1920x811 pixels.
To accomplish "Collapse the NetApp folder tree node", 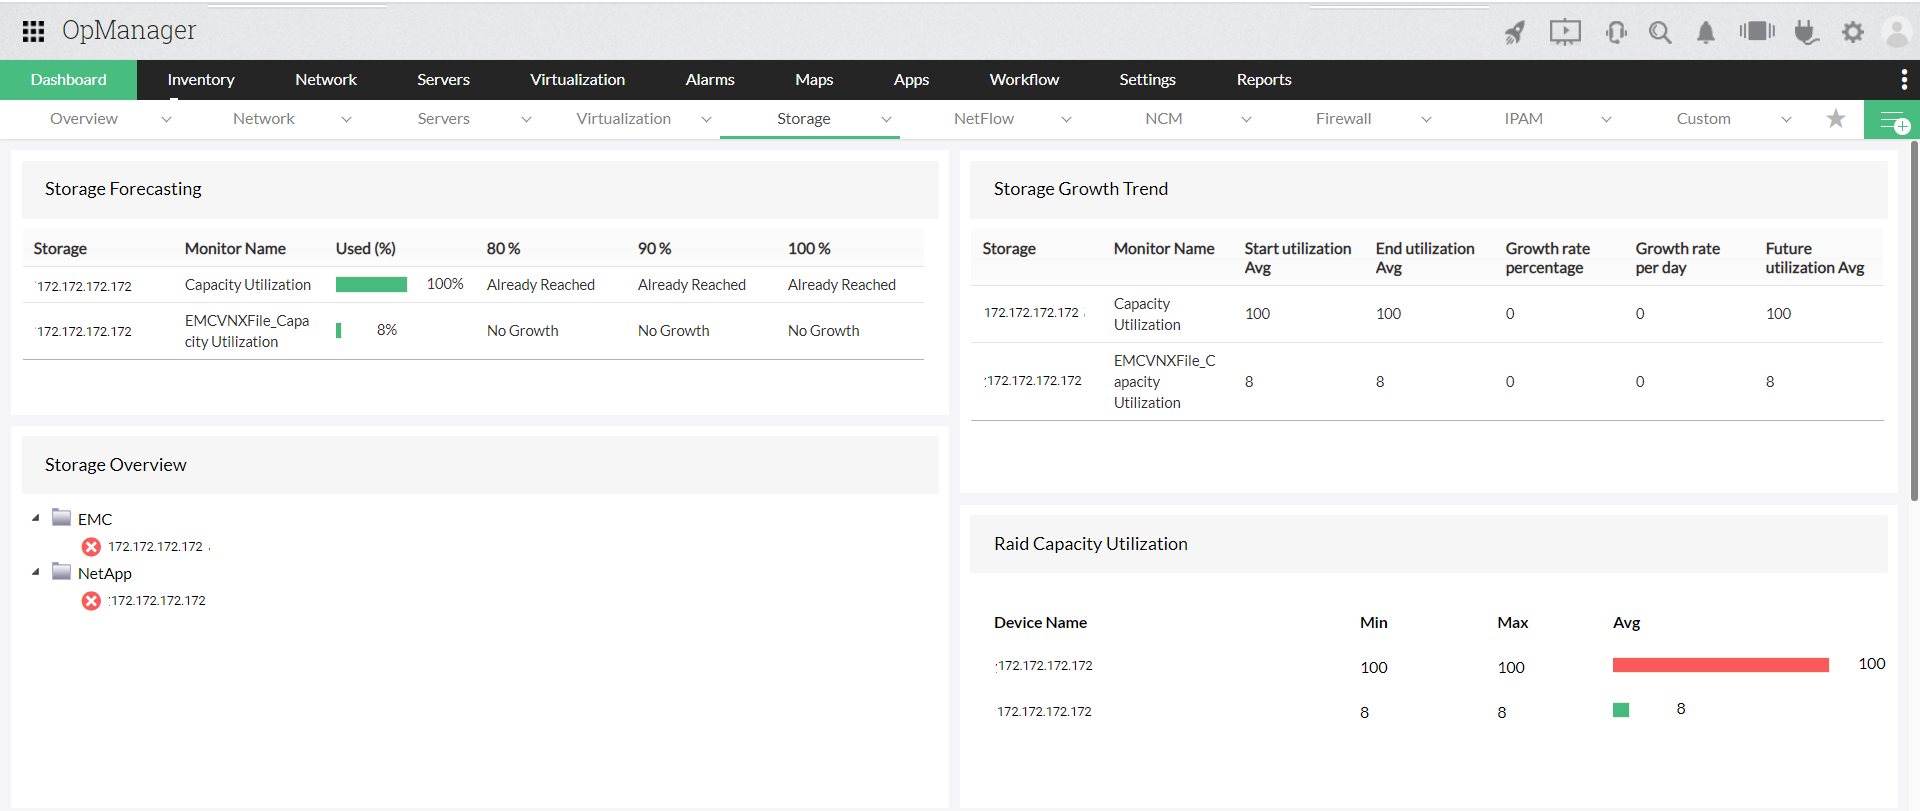I will (x=36, y=572).
